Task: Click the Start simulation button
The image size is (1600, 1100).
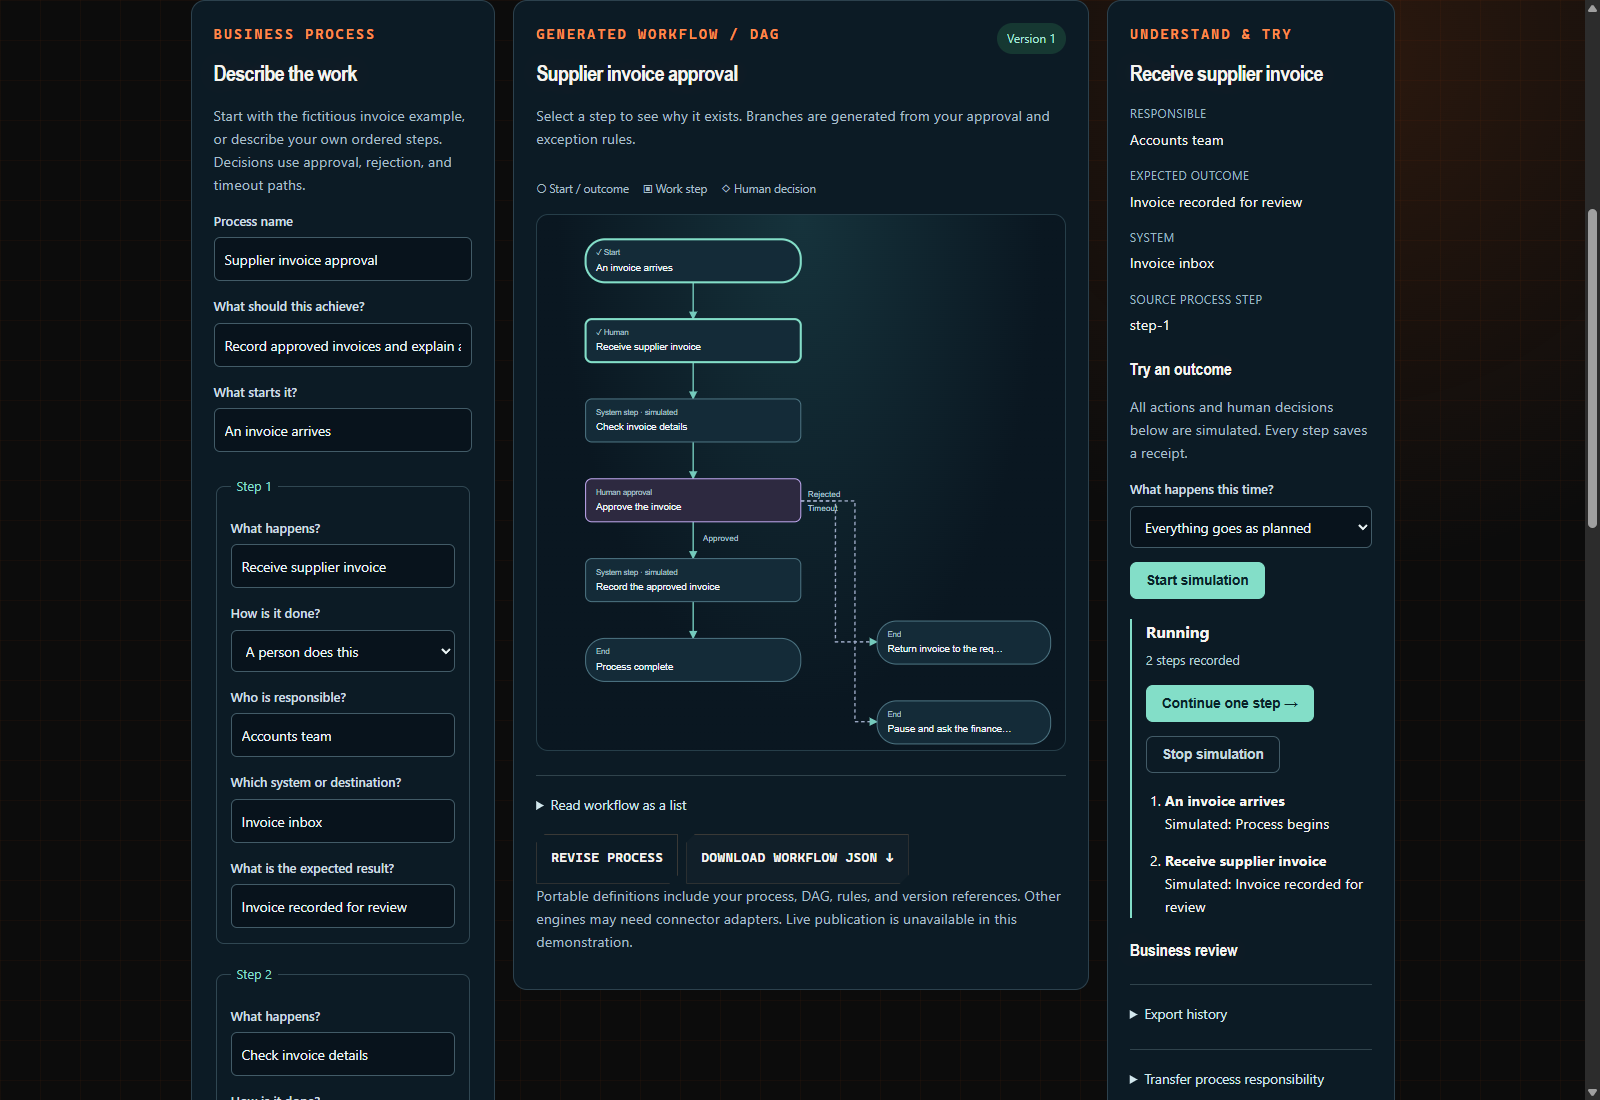Action: click(1197, 580)
